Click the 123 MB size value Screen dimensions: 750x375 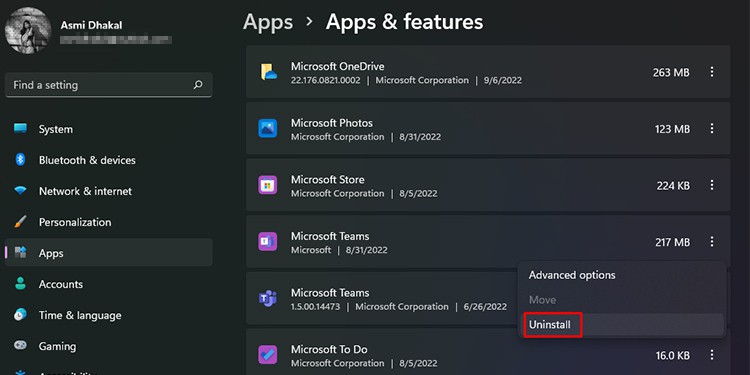point(672,129)
